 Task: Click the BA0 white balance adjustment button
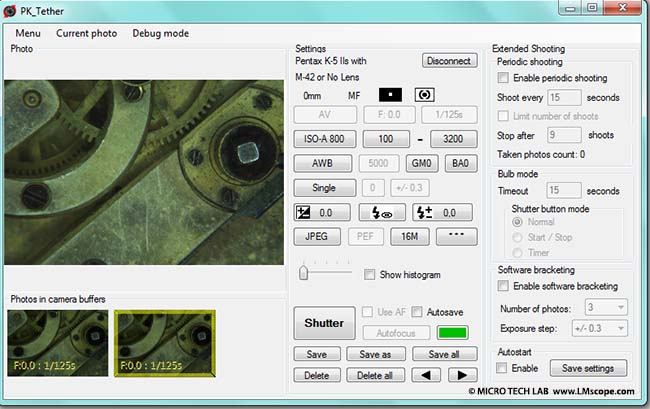click(461, 163)
